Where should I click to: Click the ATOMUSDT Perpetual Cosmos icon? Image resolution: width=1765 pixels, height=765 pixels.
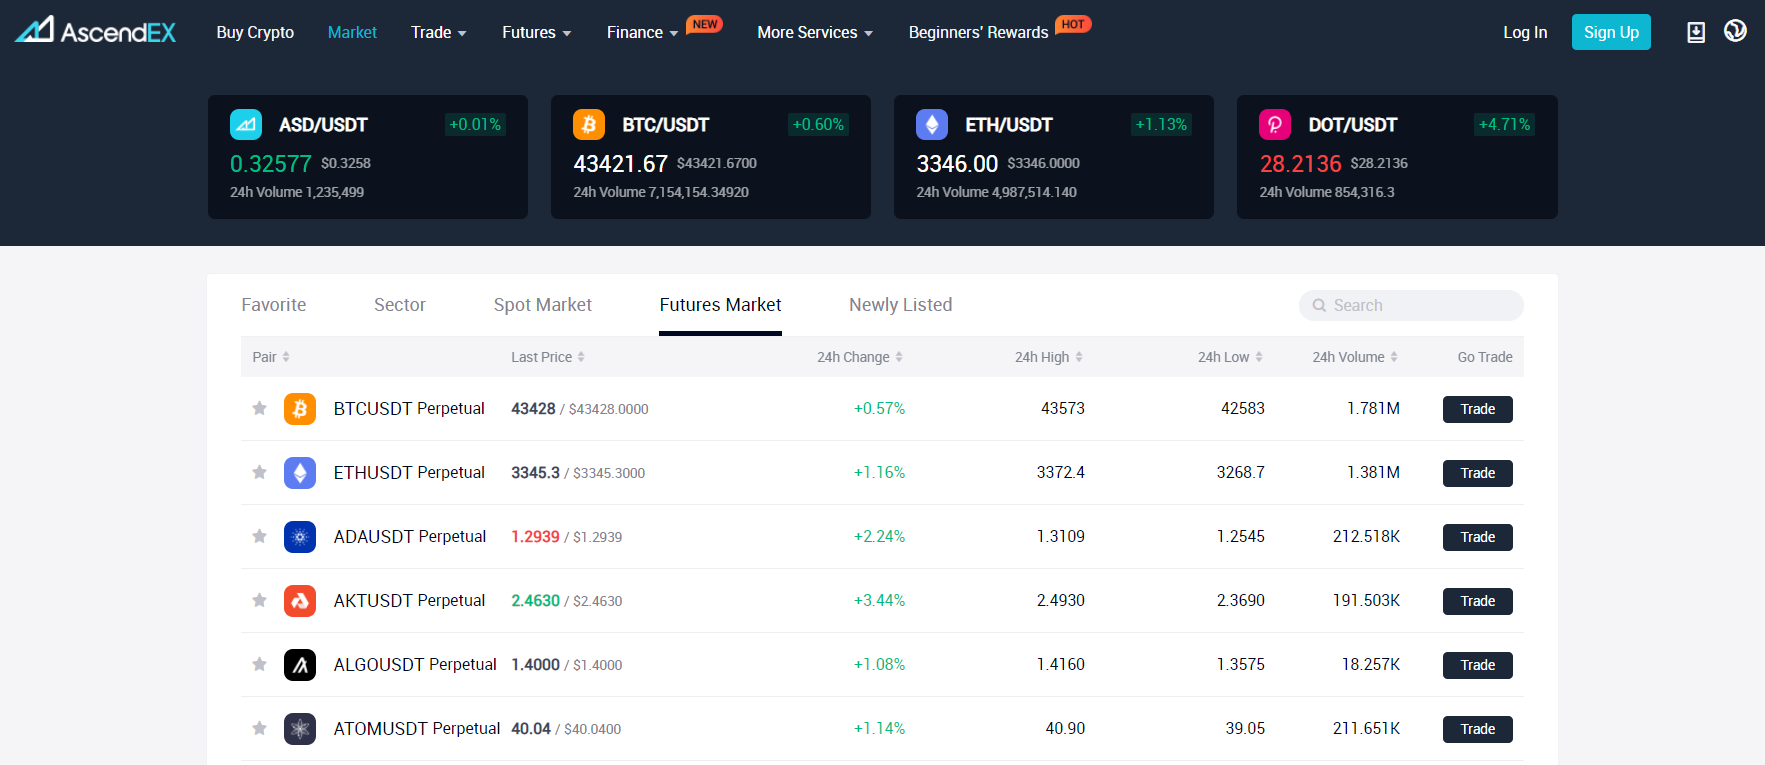coord(300,729)
